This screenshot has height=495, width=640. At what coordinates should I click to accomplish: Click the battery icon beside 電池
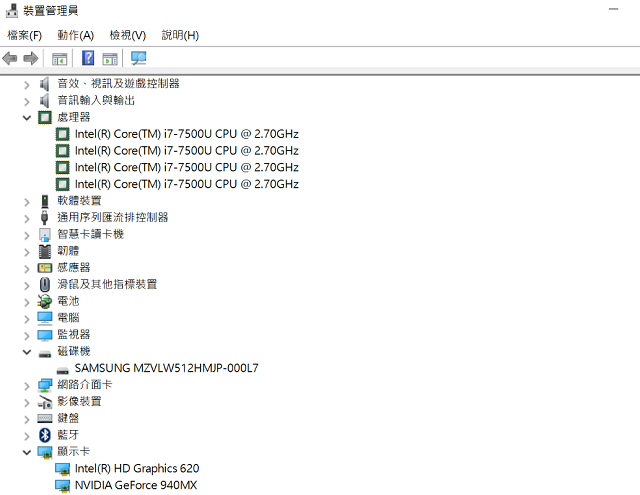[x=45, y=302]
